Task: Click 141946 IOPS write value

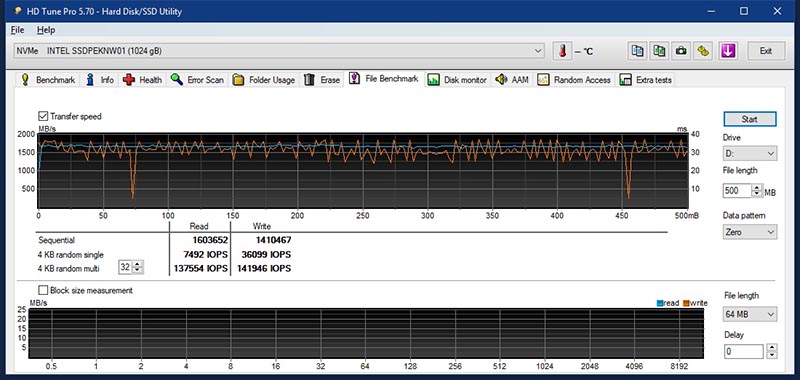Action: pyautogui.click(x=264, y=268)
